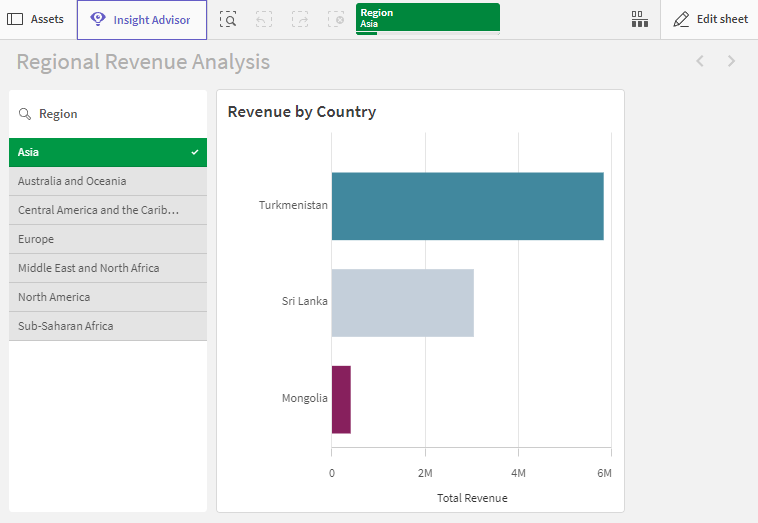
Task: Select Australia and Oceania region
Action: click(x=108, y=181)
